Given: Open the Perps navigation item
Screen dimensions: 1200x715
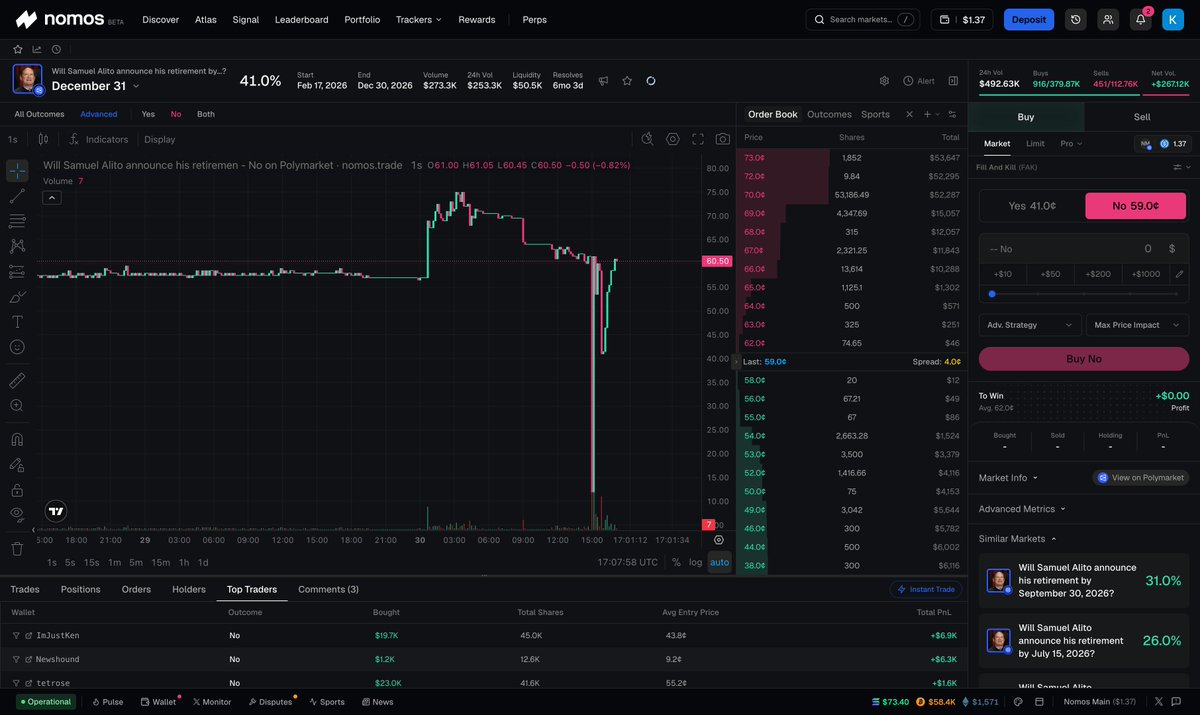Looking at the screenshot, I should click(x=534, y=19).
